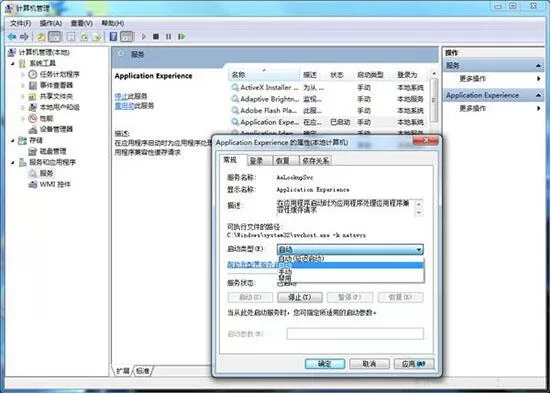Open the 操作(A) menu
551x394 pixels.
click(x=51, y=23)
